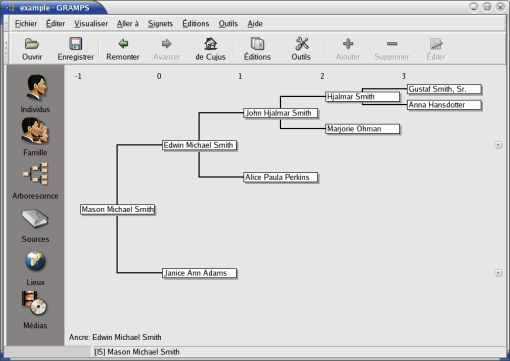Select the Arborescence pedigree view
The width and height of the screenshot is (510, 361).
click(35, 181)
